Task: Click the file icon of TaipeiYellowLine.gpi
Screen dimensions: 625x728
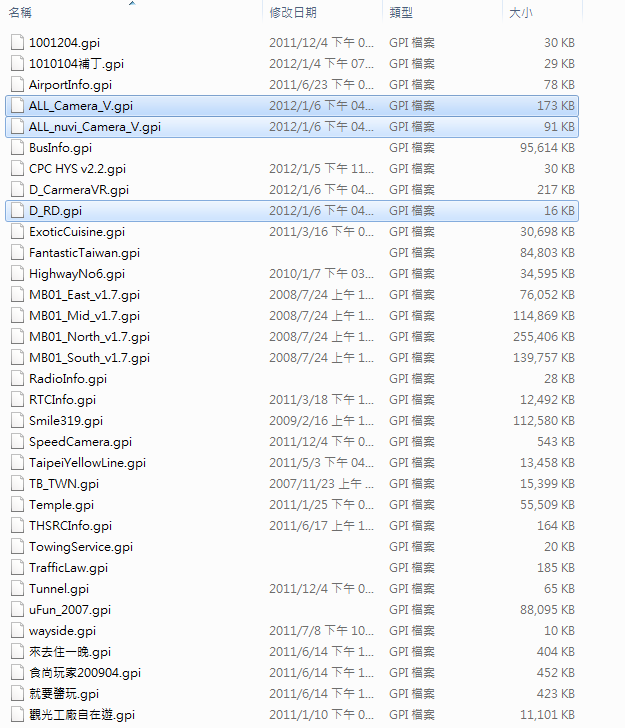Action: pos(18,462)
